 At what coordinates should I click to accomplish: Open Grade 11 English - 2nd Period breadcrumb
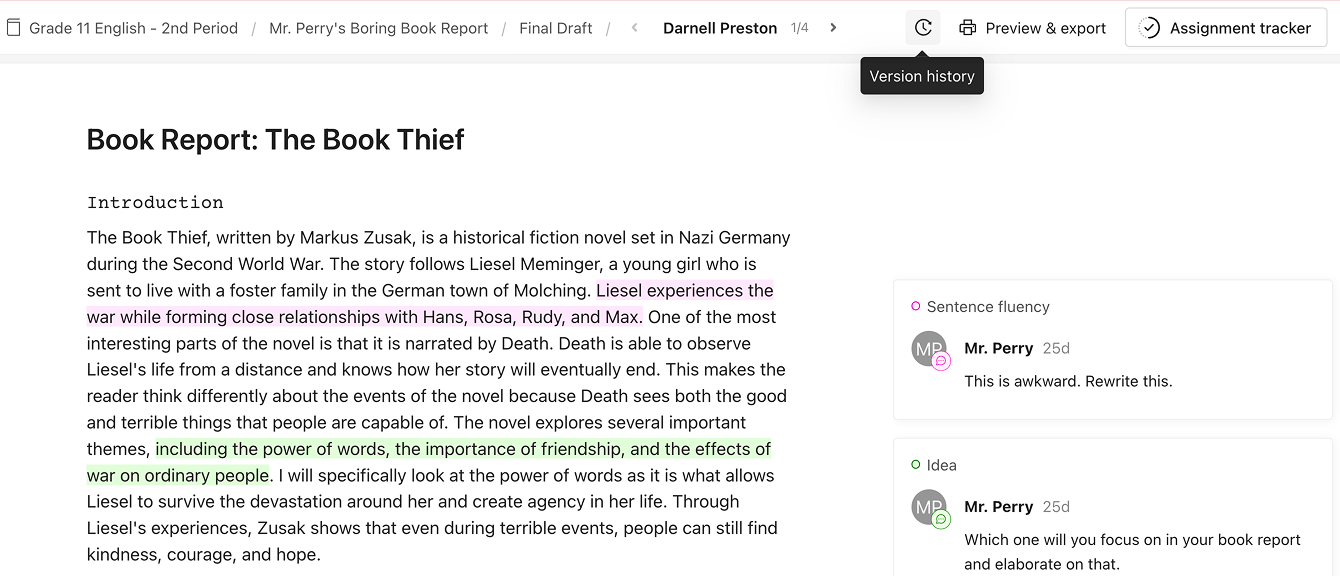(134, 28)
